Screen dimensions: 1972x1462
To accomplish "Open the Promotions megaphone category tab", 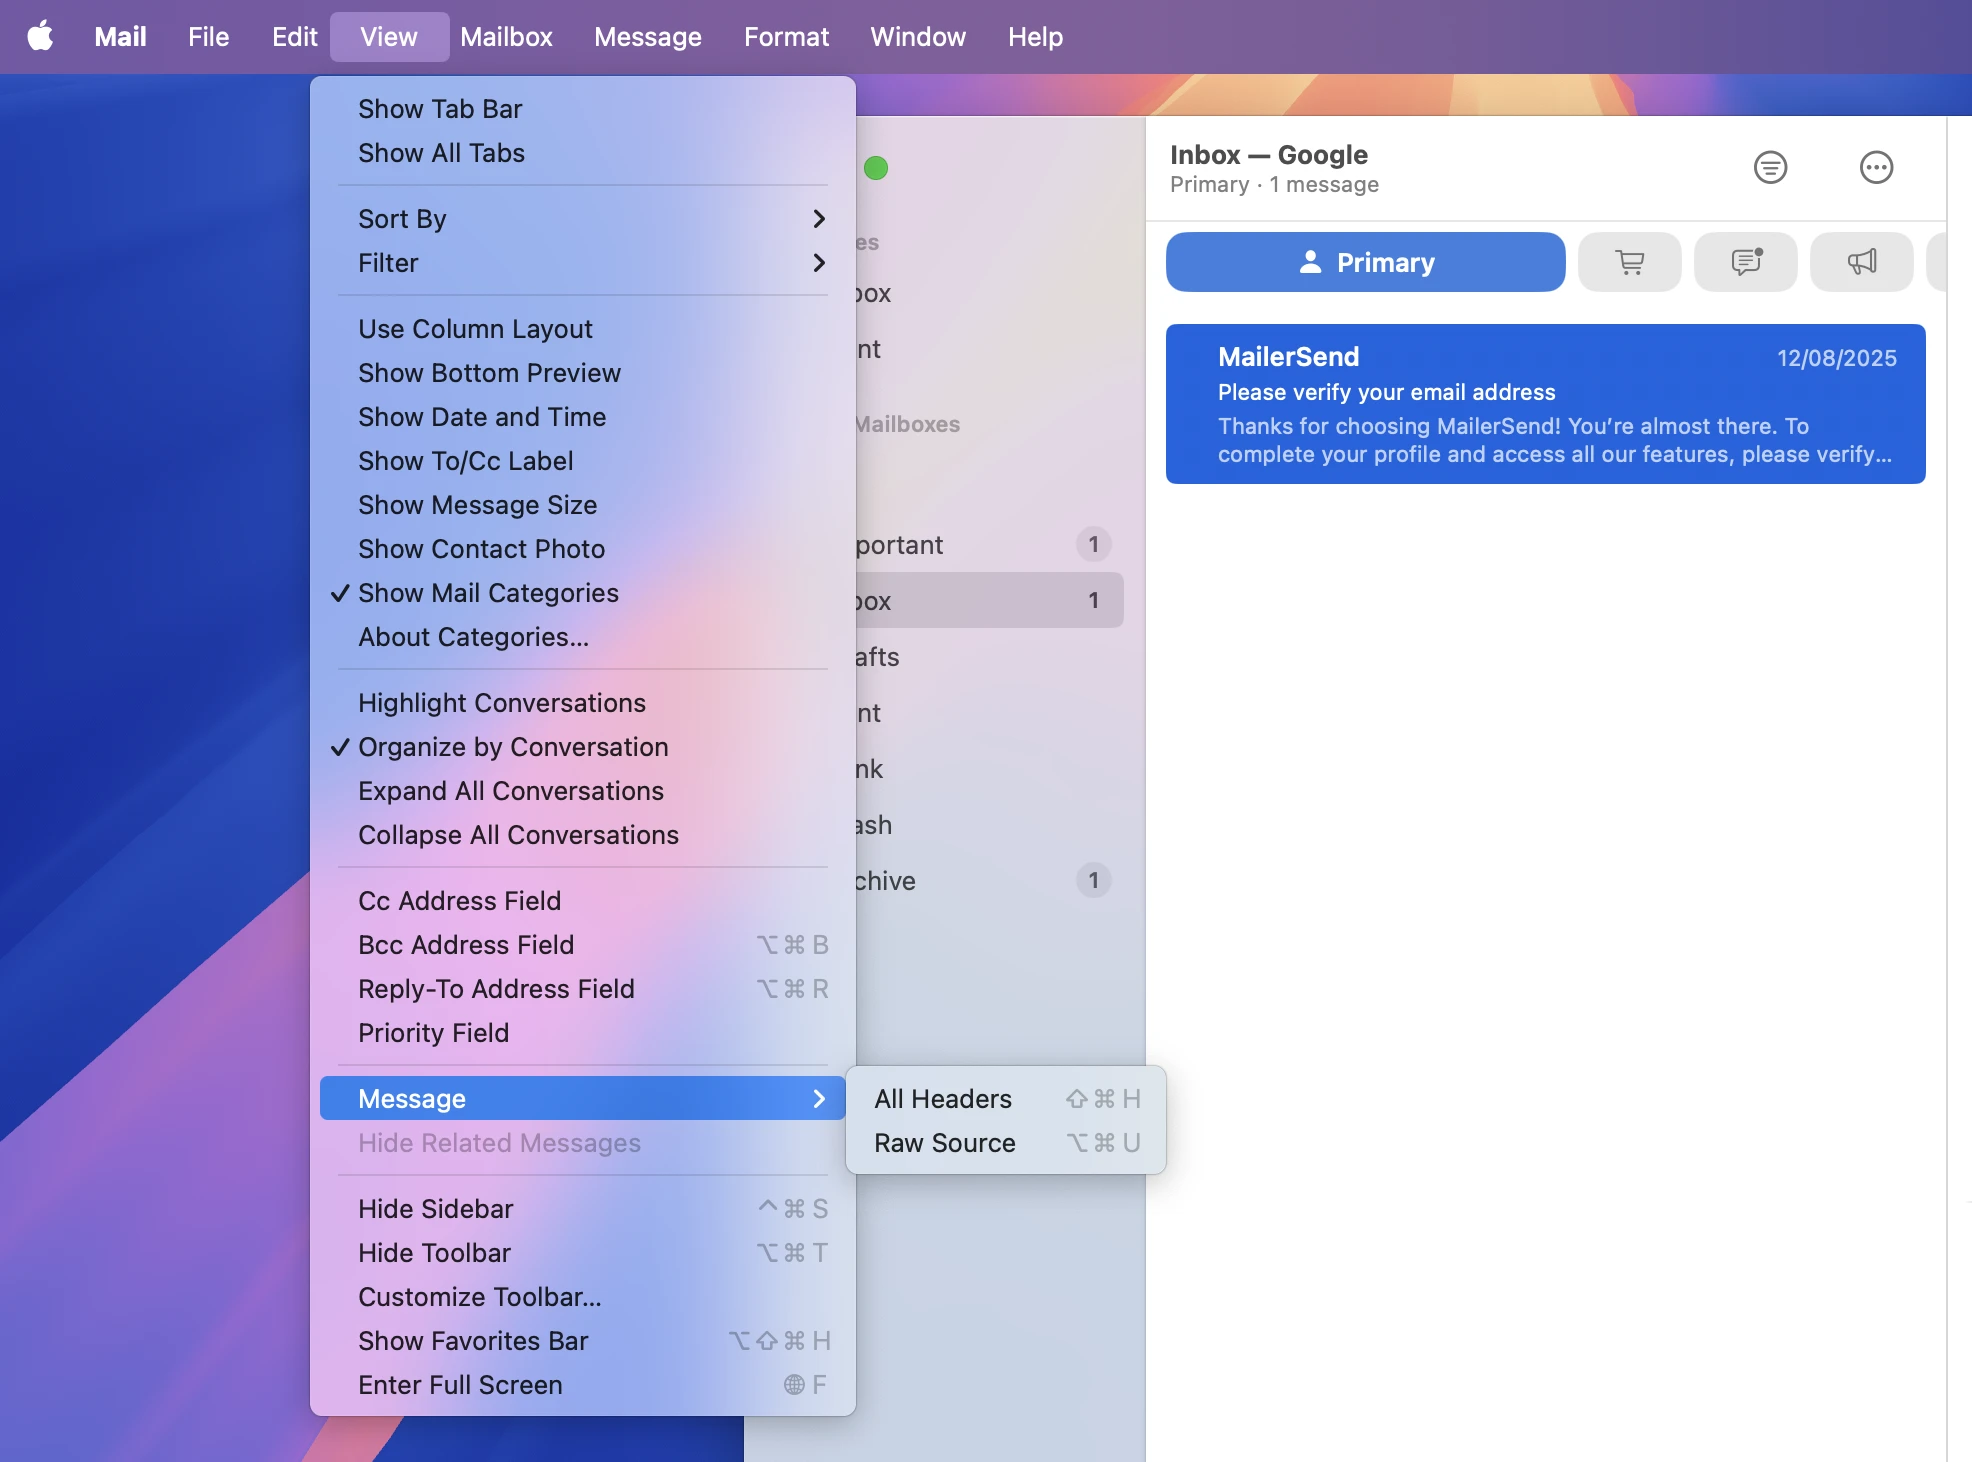I will click(1861, 262).
